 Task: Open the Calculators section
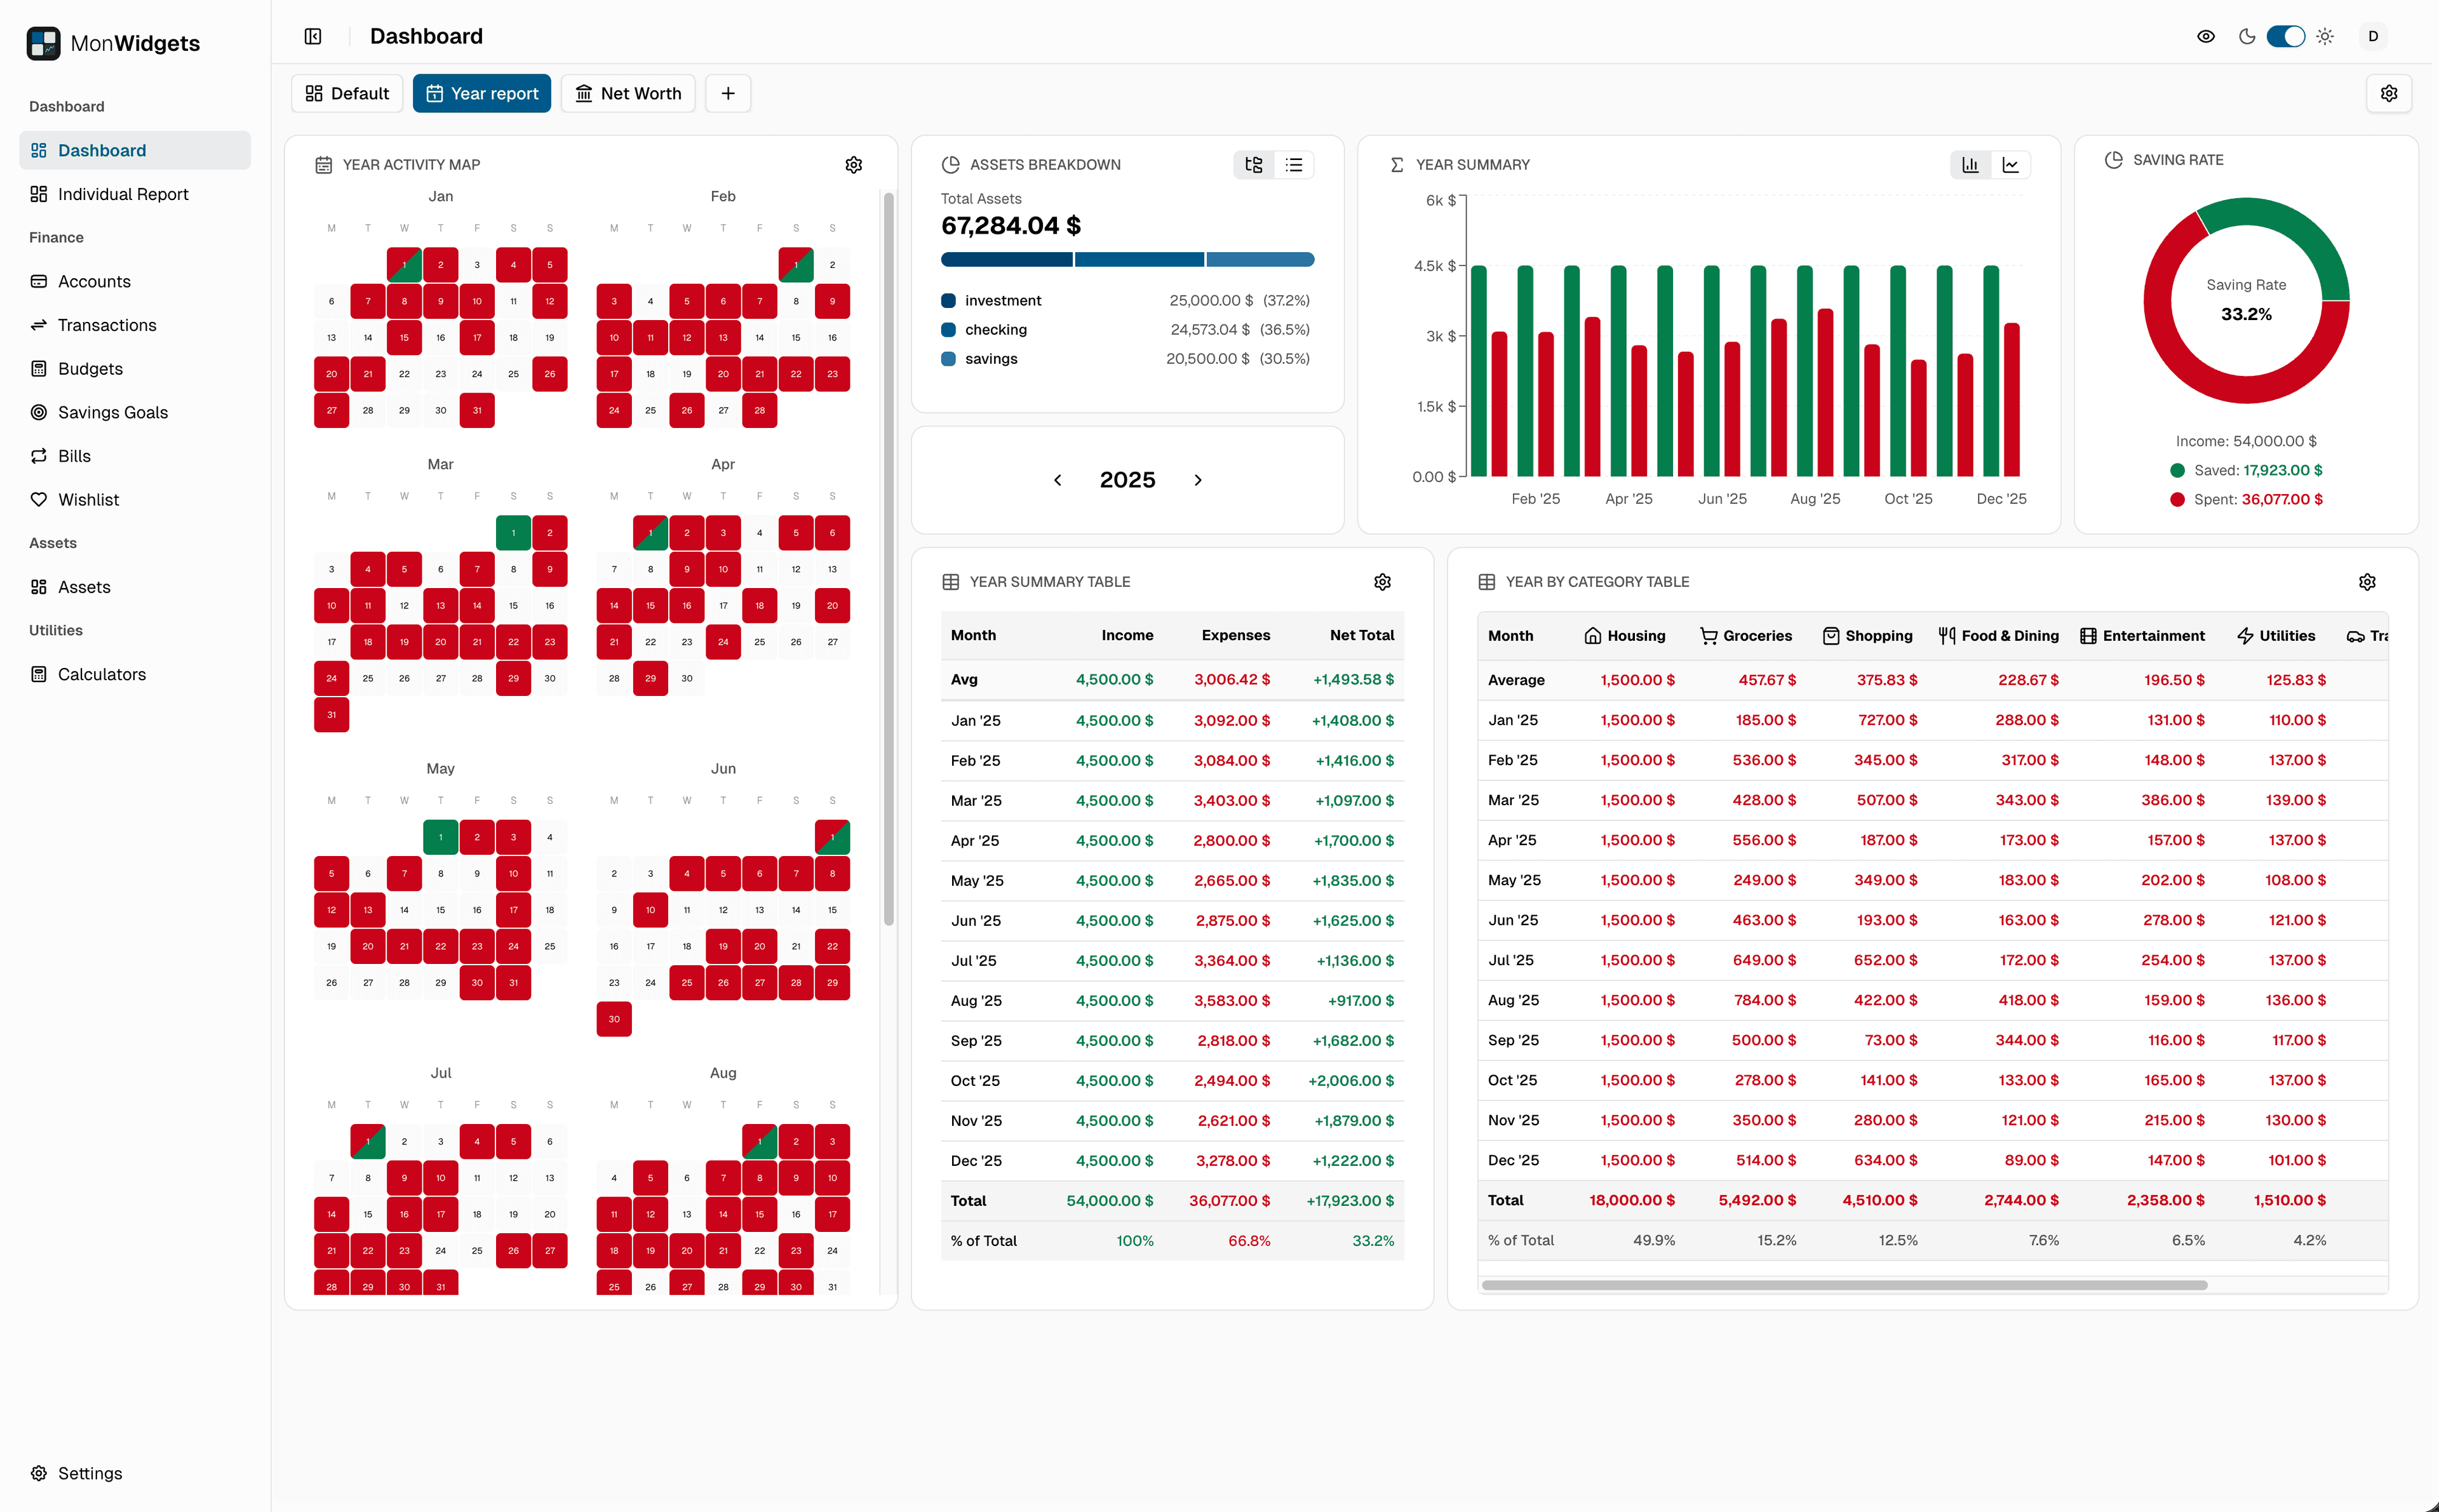click(102, 674)
